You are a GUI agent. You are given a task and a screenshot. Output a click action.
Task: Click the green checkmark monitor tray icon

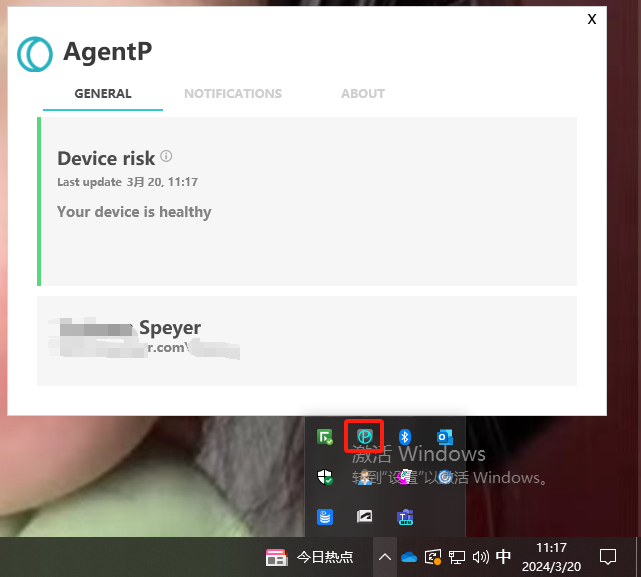point(325,437)
